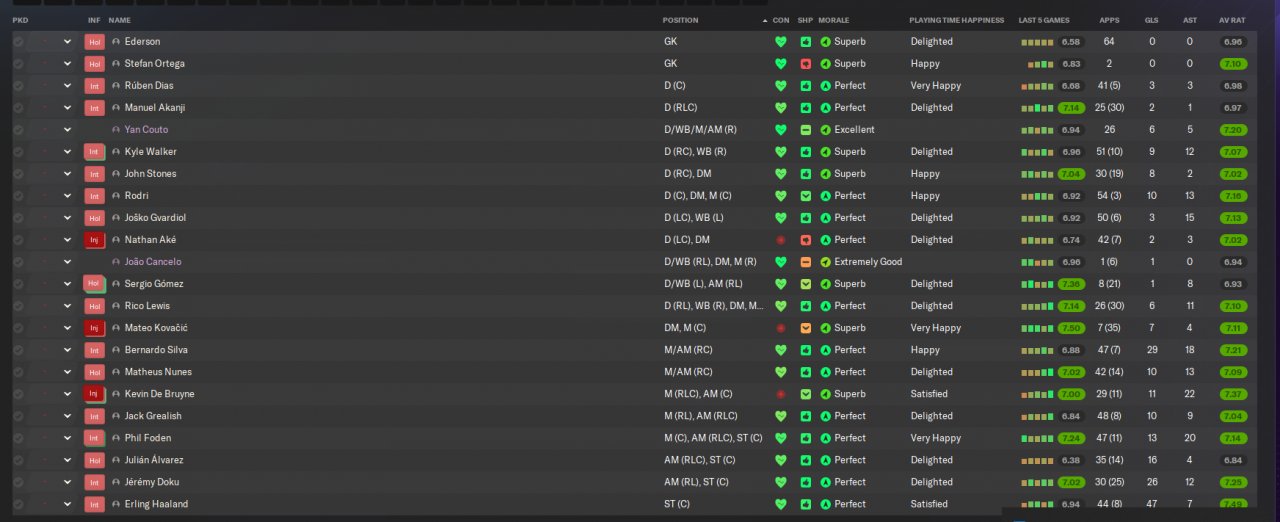Sort by the AV RAT column header
1280x522 pixels.
[x=1232, y=20]
